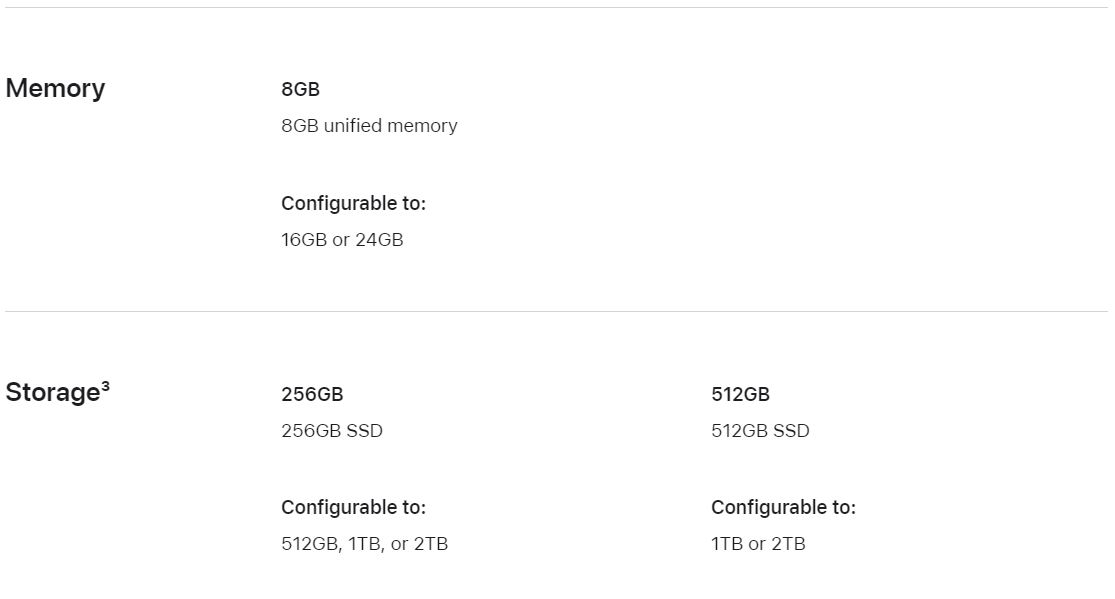The width and height of the screenshot is (1115, 599).
Task: Click the 16GB or 24GB text
Action: tap(342, 240)
